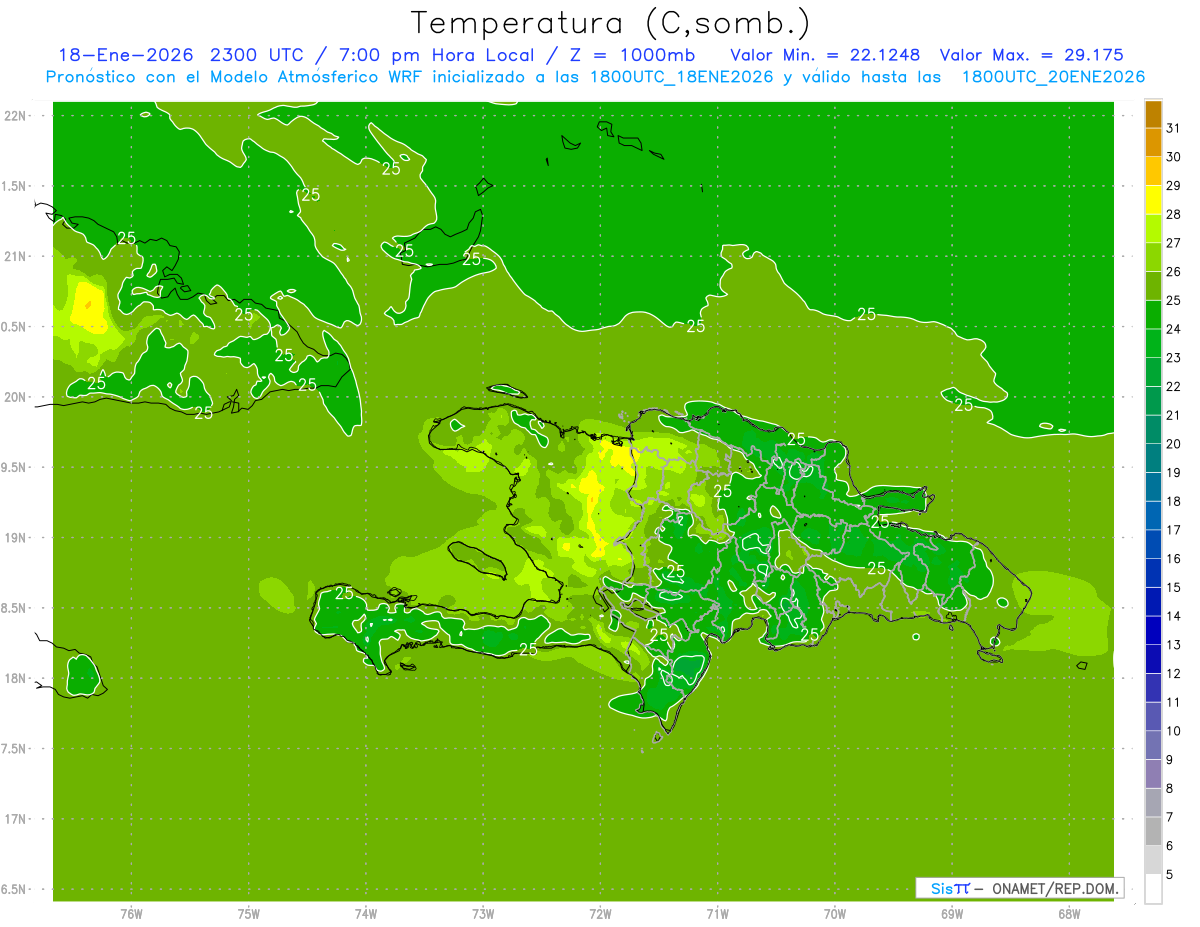1200x927 pixels.
Task: Click the legend value "29"
Action: click(1174, 186)
